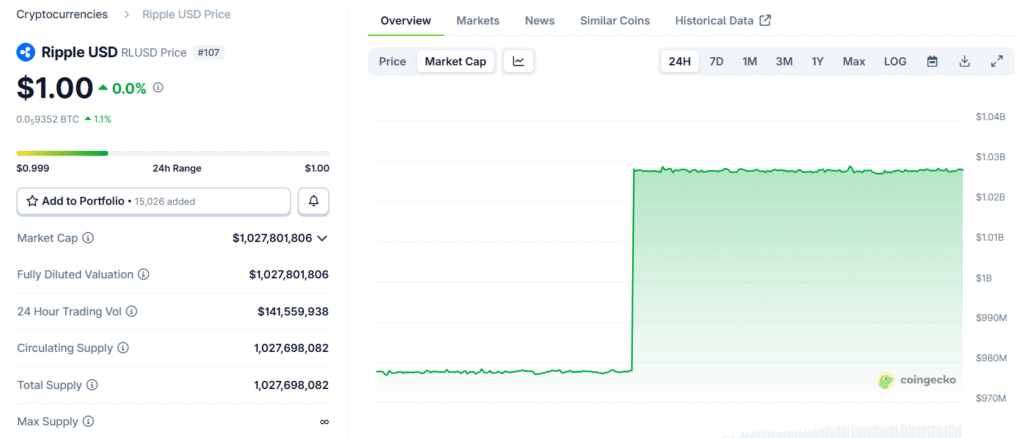
Task: Click the 24h Range progress bar
Action: (x=173, y=153)
